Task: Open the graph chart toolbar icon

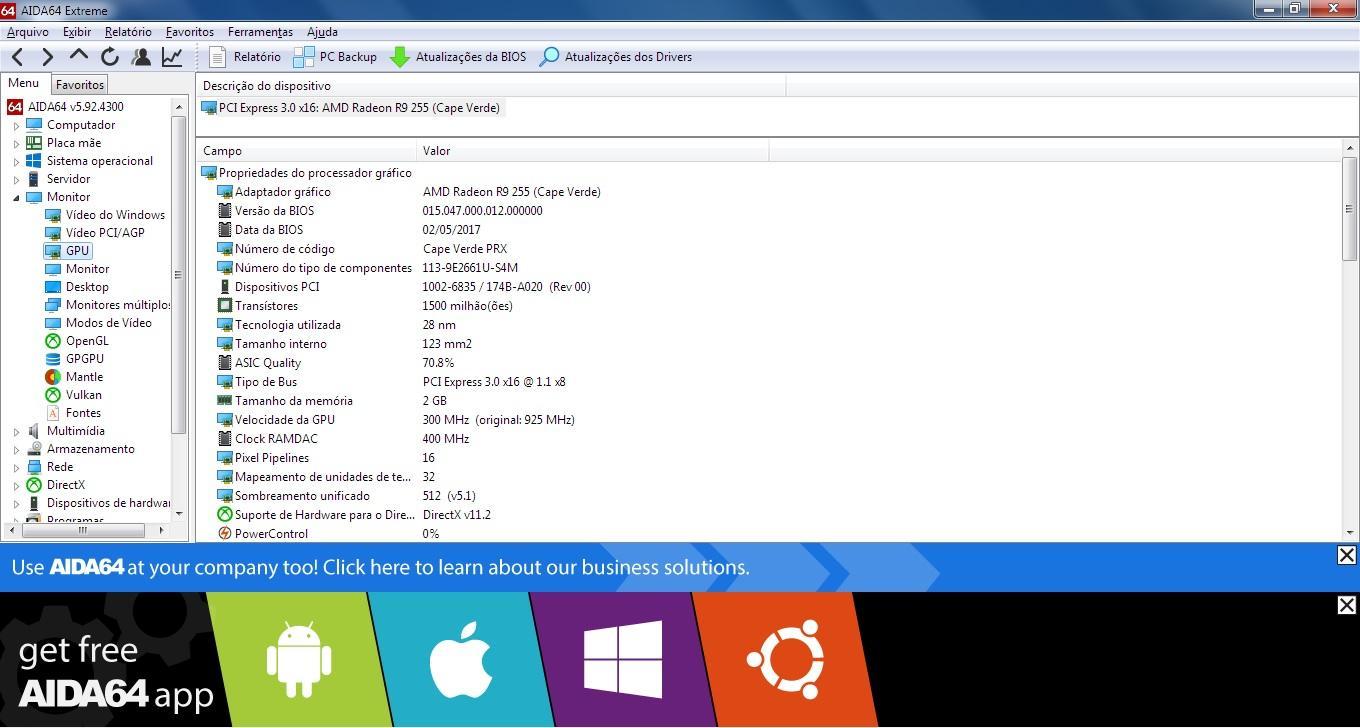Action: point(172,57)
